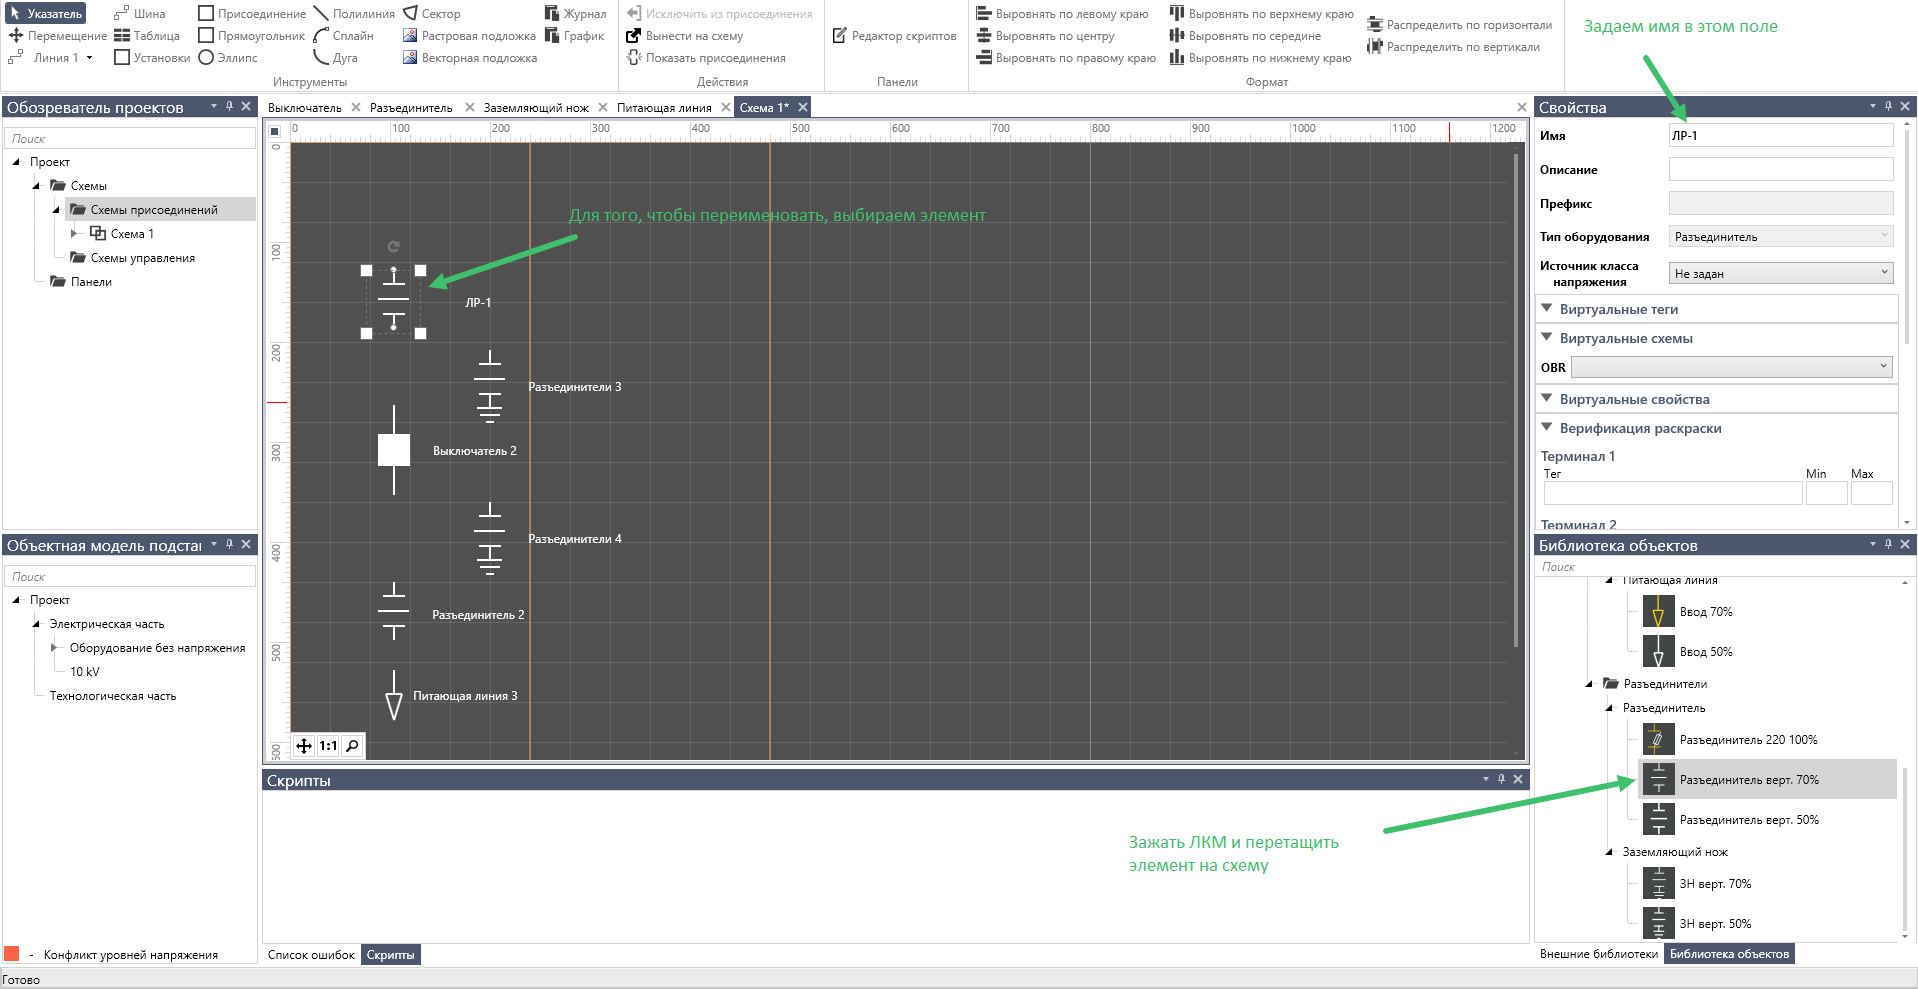Click Распределить по вертикали
Screen dimensions: 1918x989
point(1453,47)
